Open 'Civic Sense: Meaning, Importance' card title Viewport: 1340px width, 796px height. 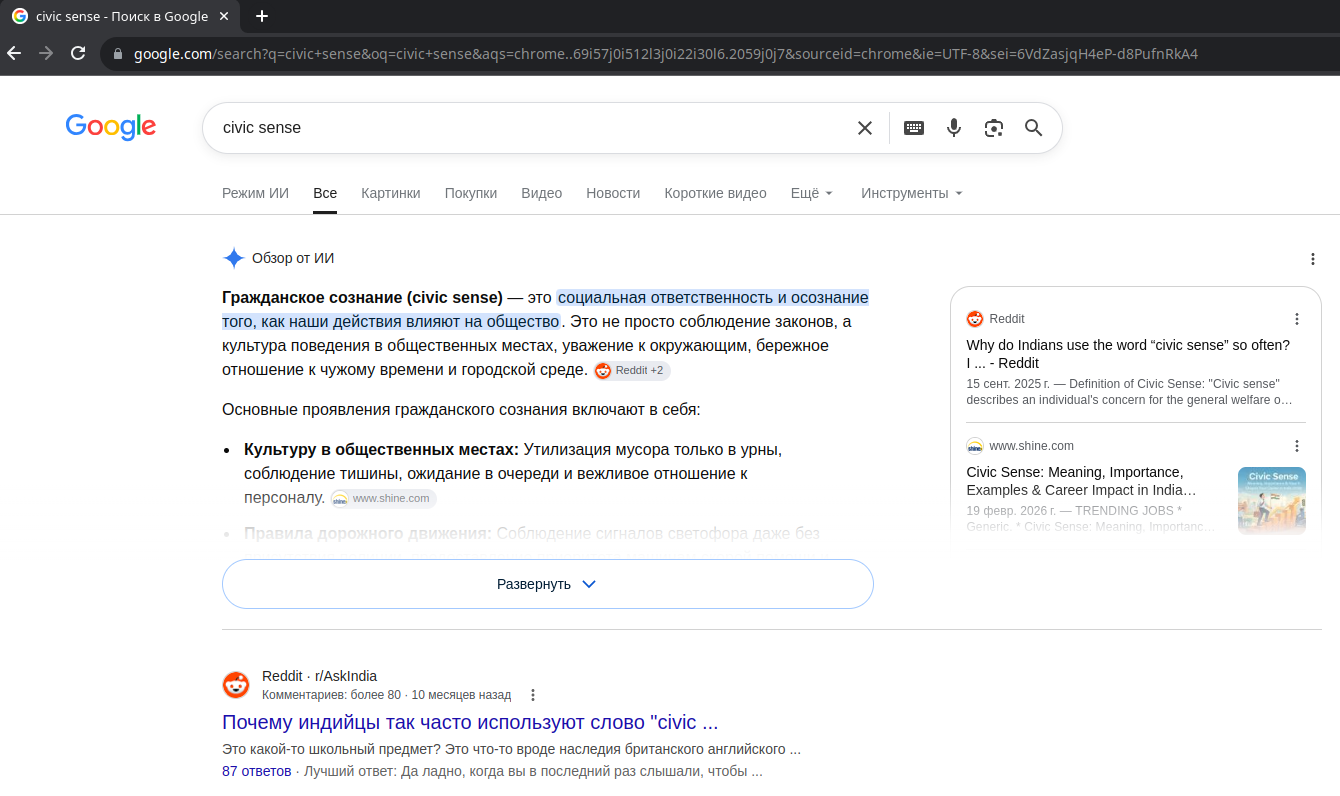click(x=1082, y=481)
